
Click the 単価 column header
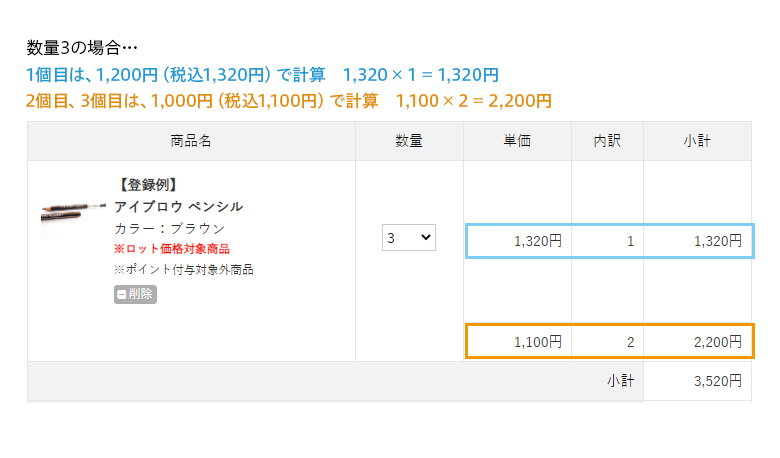pos(517,142)
